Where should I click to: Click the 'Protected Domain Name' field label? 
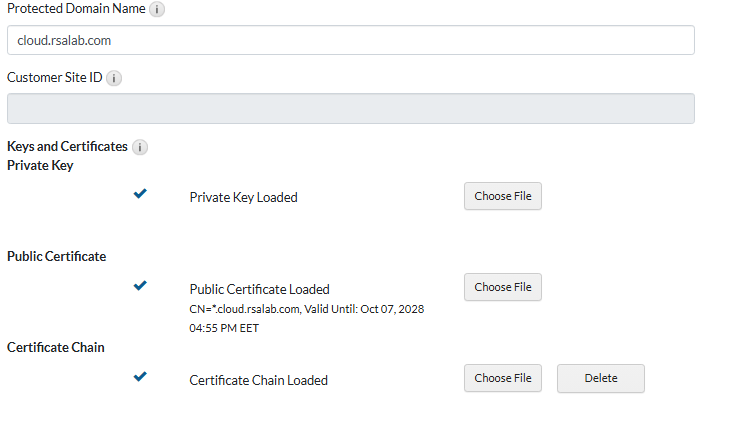(76, 10)
